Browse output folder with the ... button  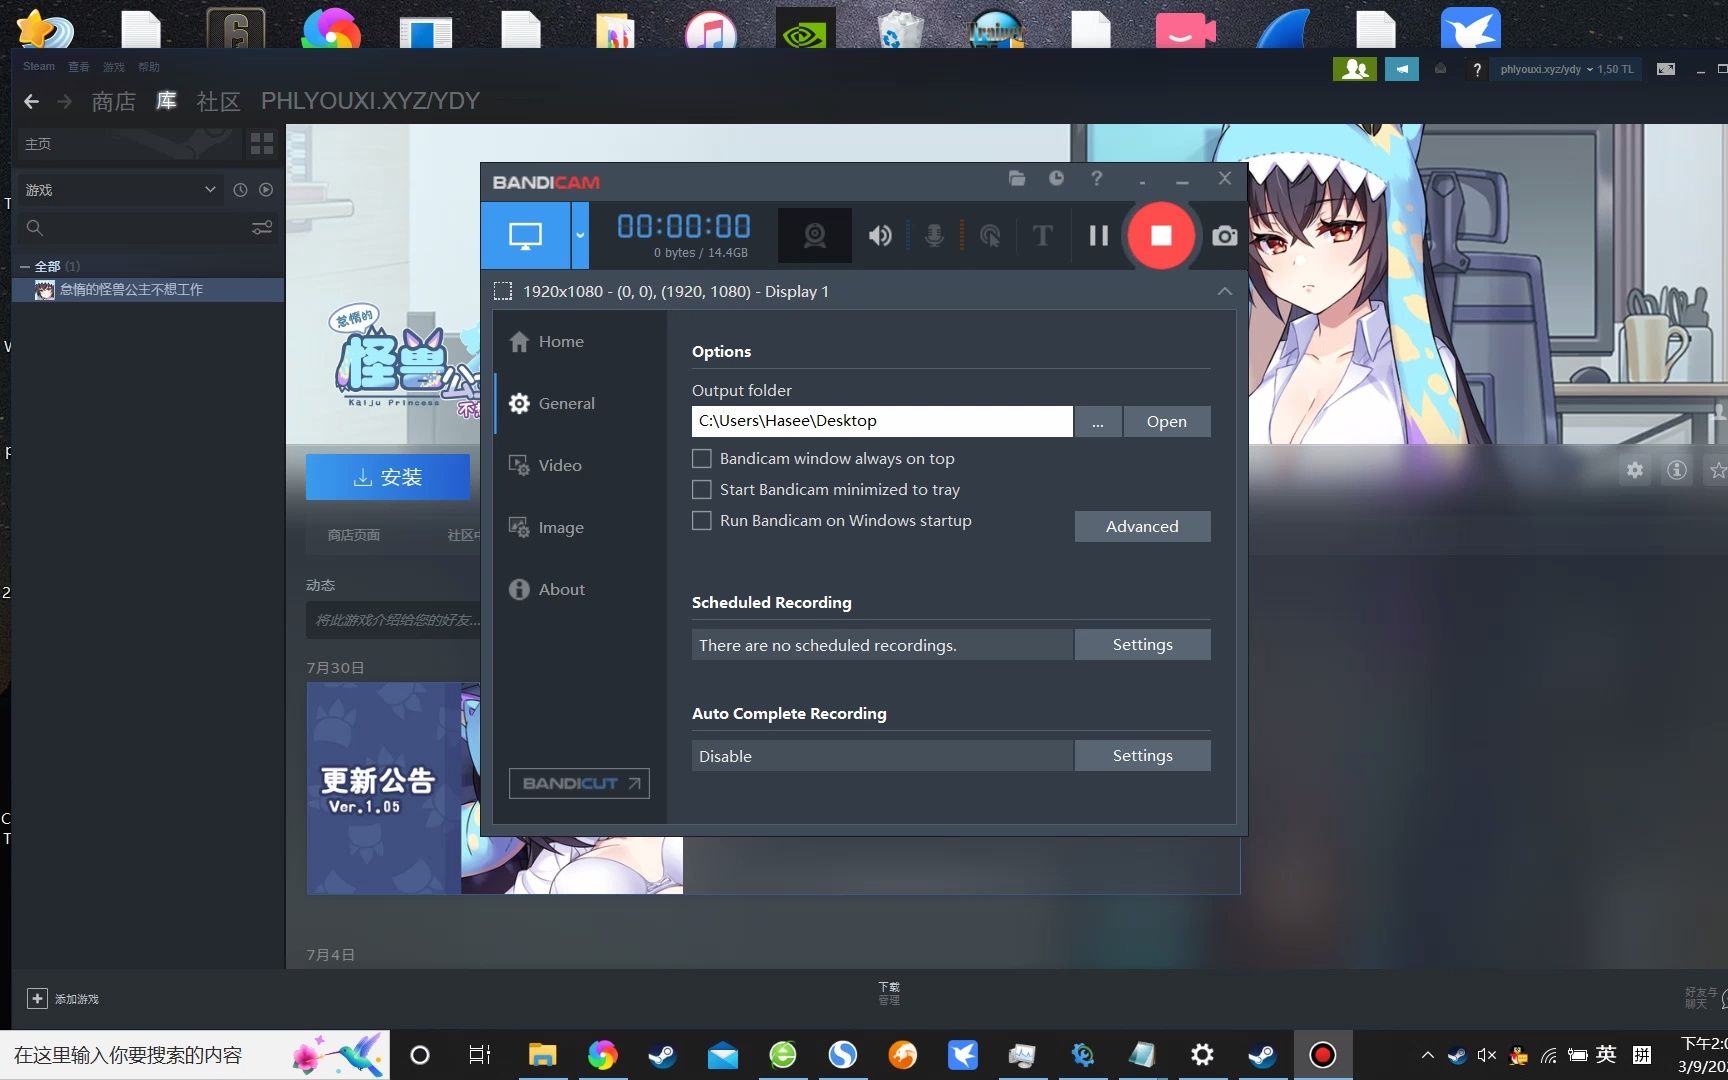coord(1098,421)
